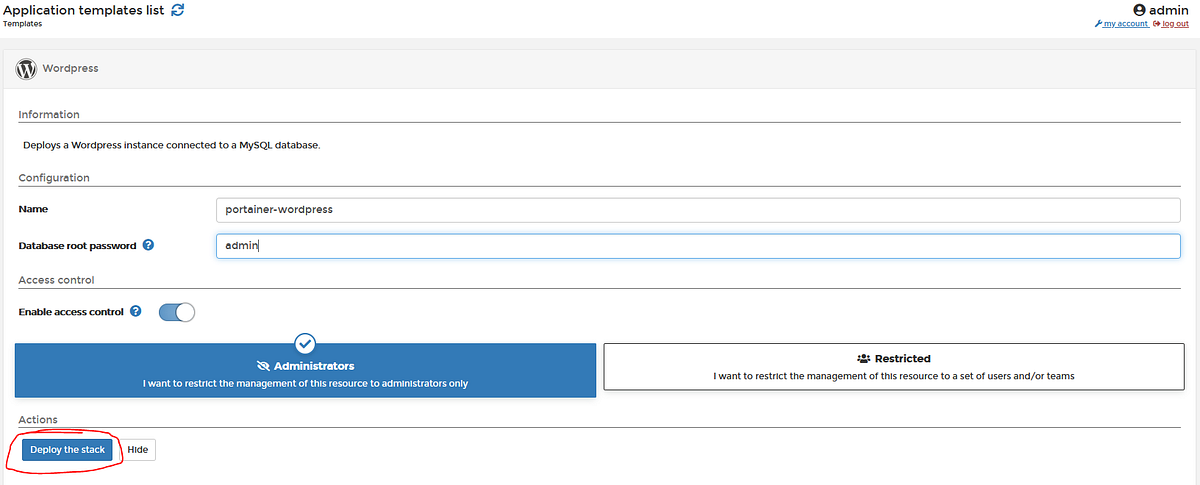The image size is (1200, 485).
Task: Click the Actions section heading
Action: (x=38, y=420)
